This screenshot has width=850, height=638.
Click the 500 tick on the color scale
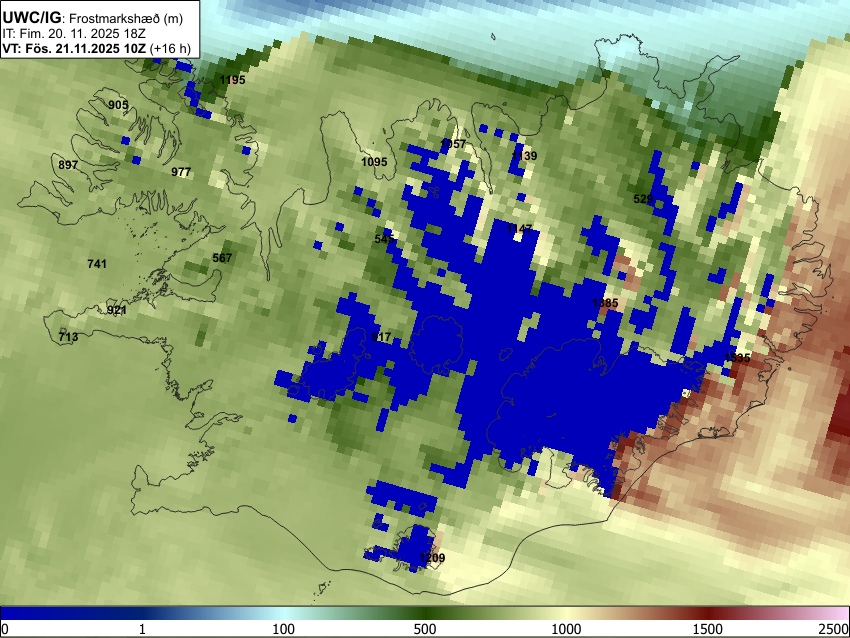point(425,629)
